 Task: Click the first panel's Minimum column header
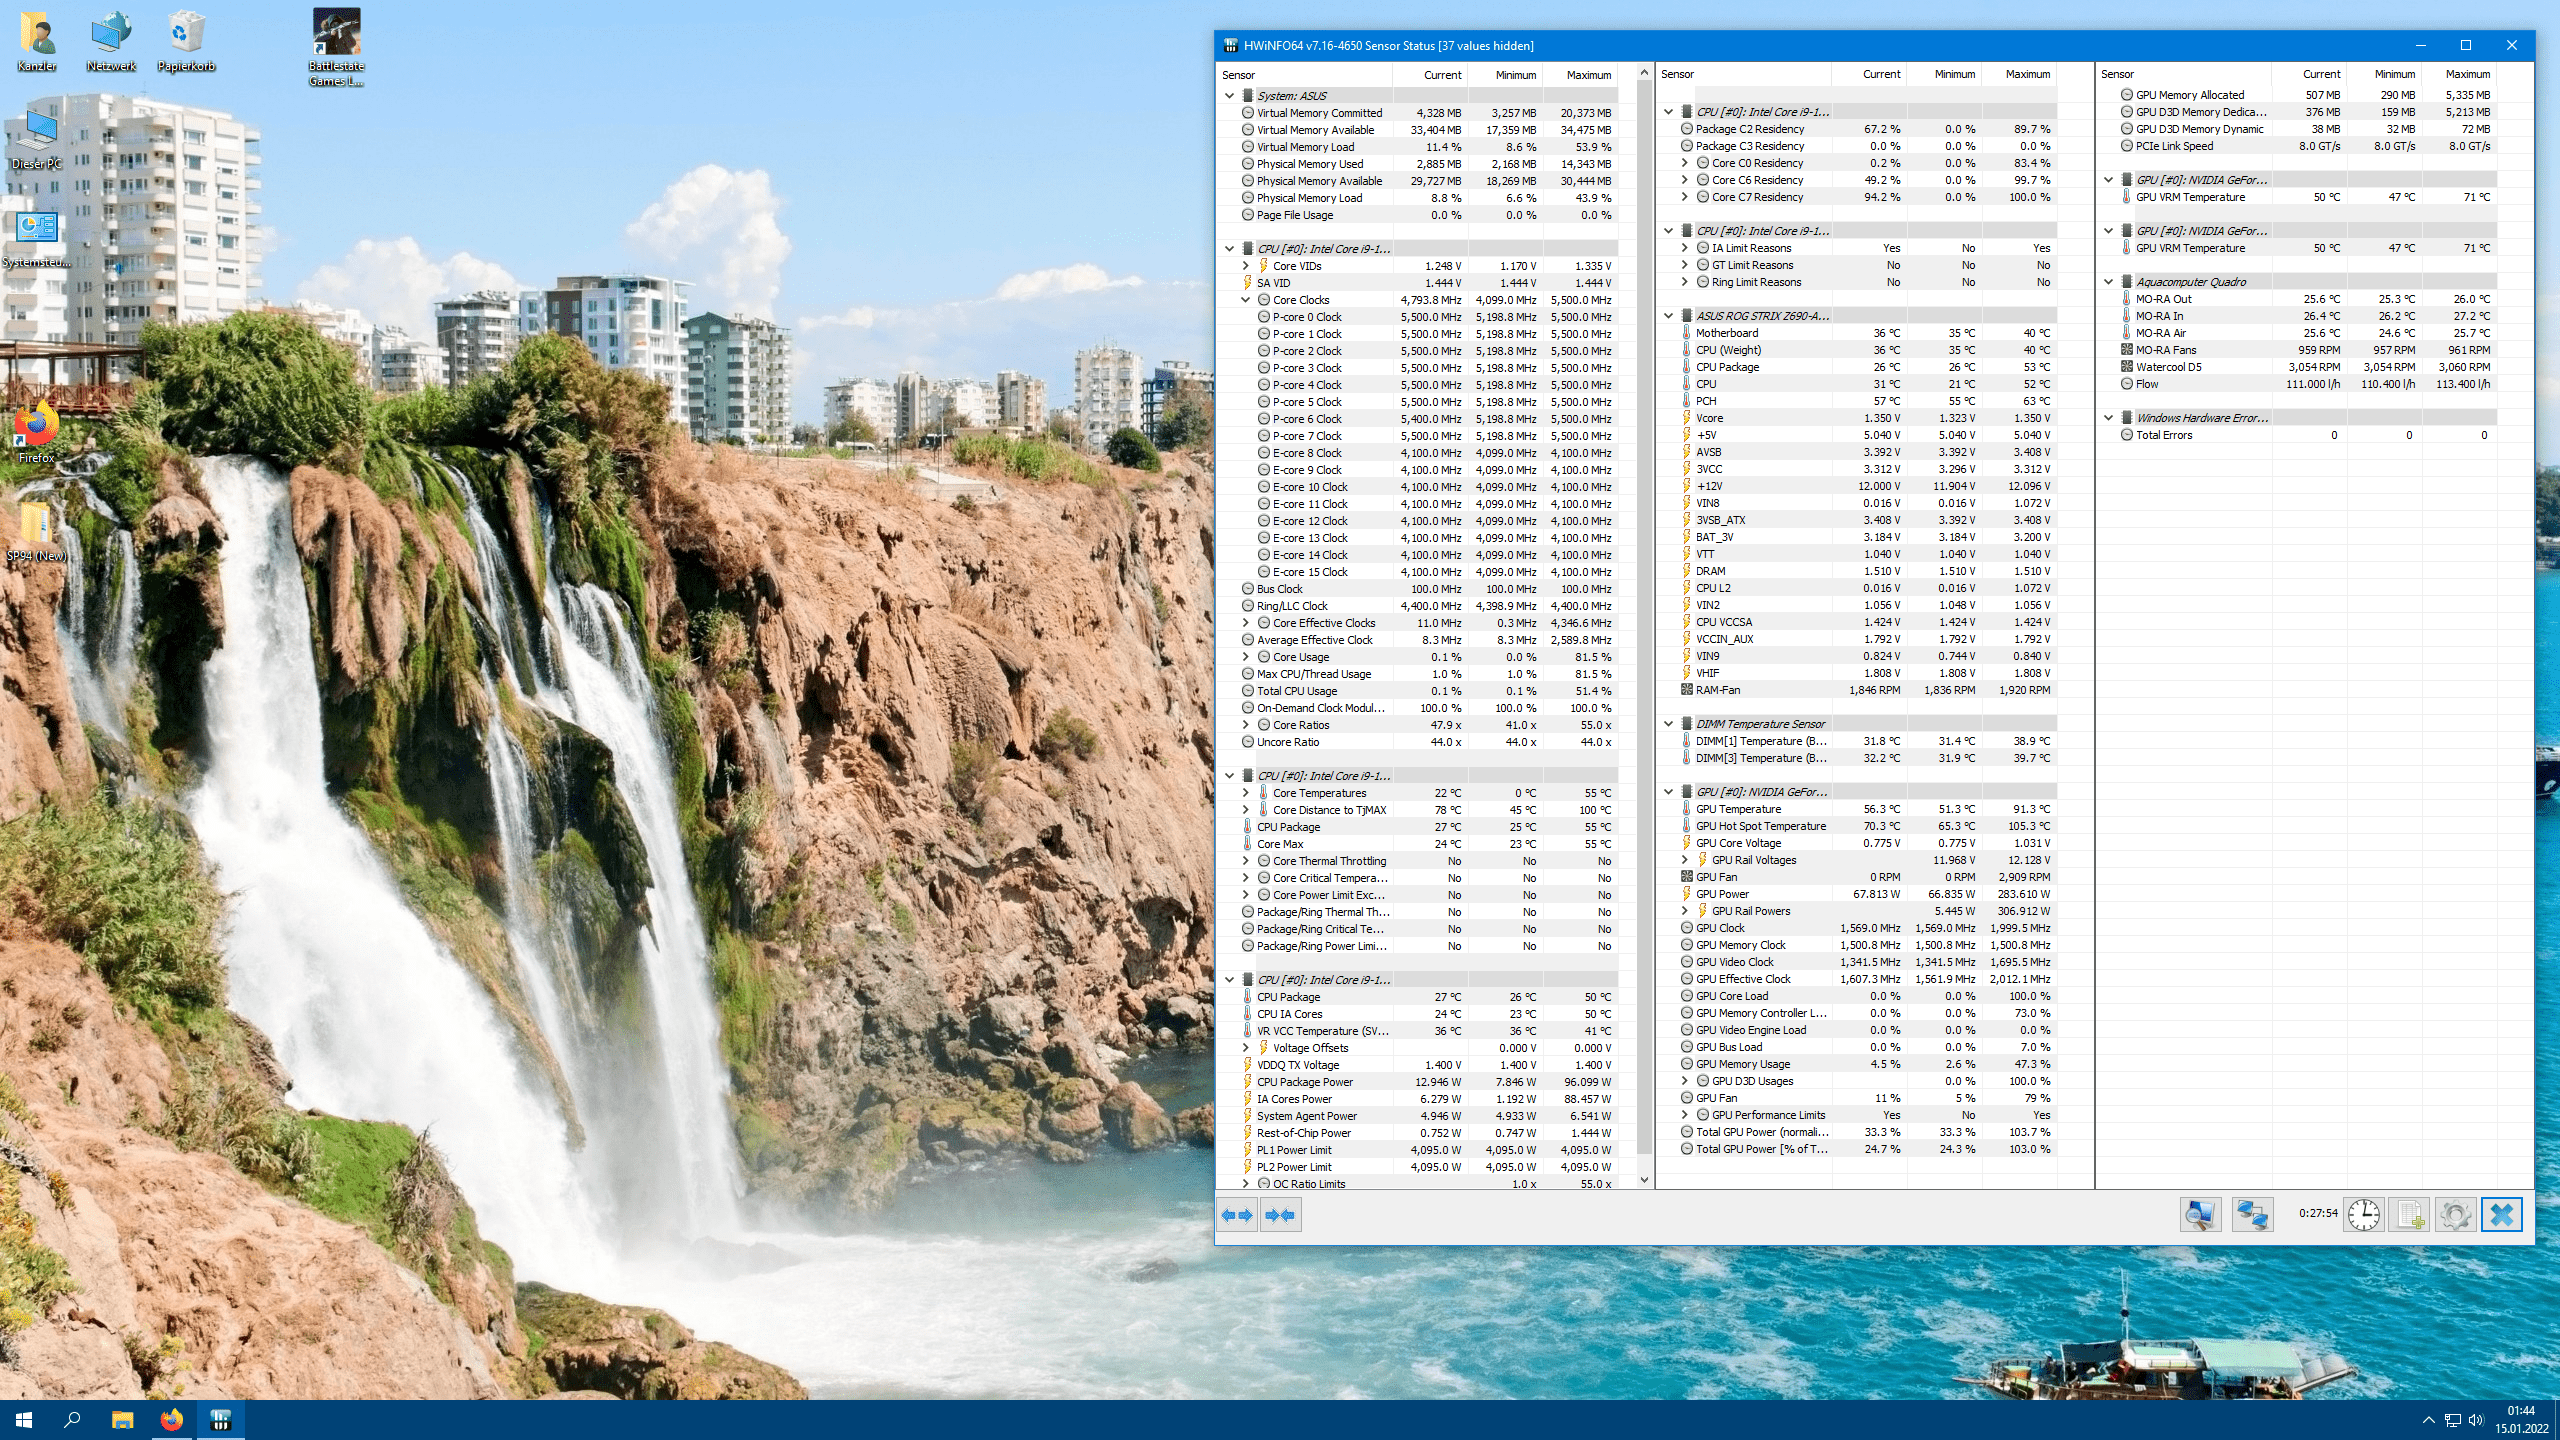pos(1505,75)
